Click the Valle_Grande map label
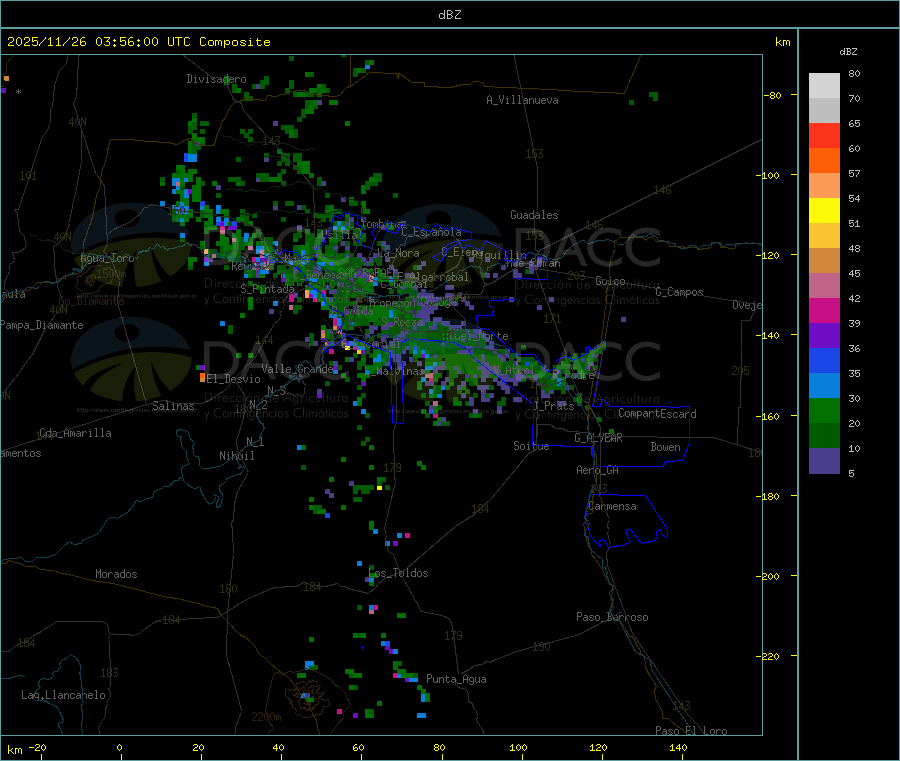 point(297,368)
